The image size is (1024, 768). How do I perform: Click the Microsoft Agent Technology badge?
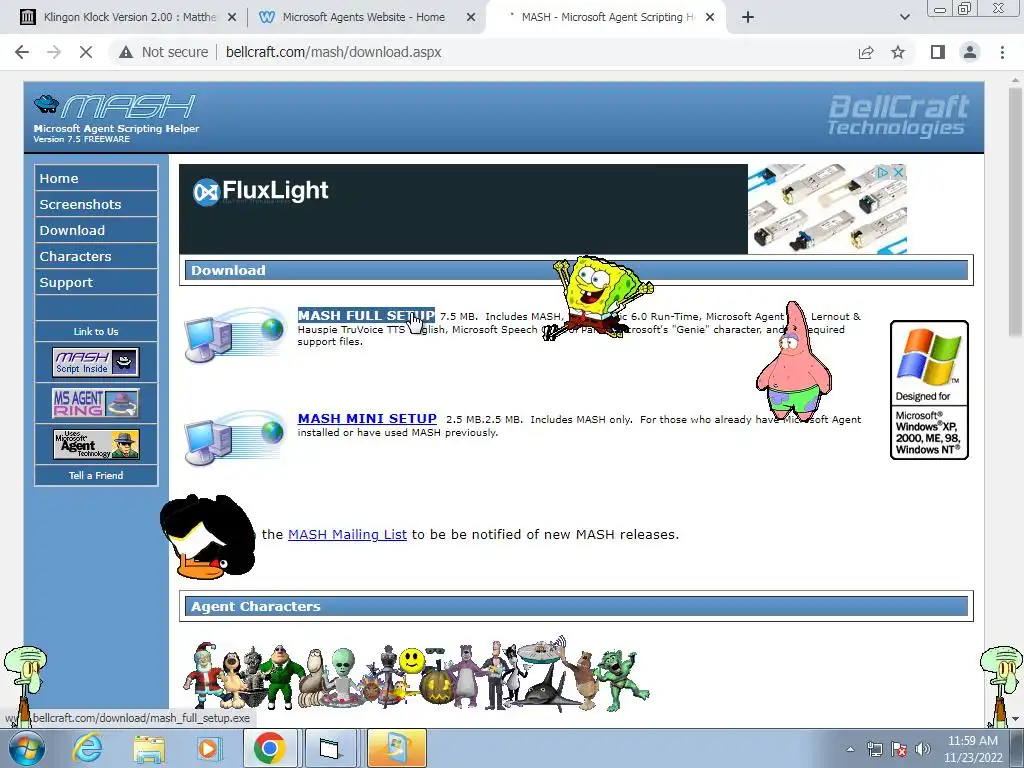(x=96, y=444)
